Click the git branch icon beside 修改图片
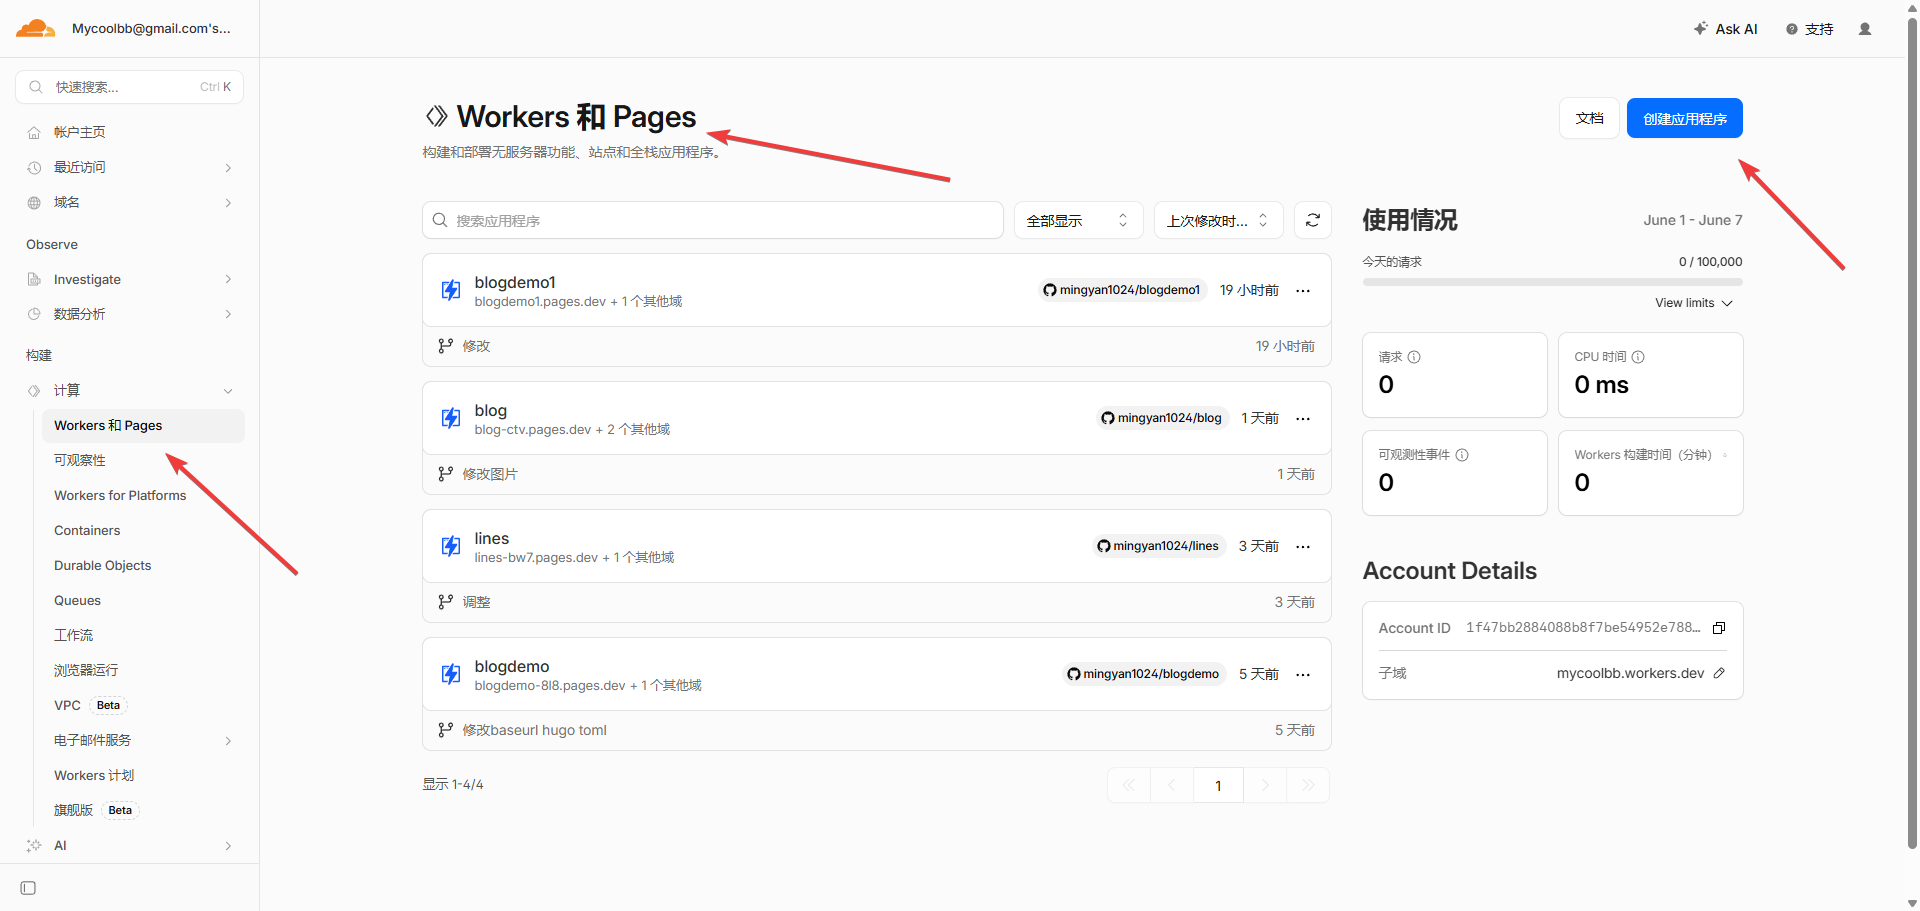Screen dimensions: 1920x911 click(446, 474)
